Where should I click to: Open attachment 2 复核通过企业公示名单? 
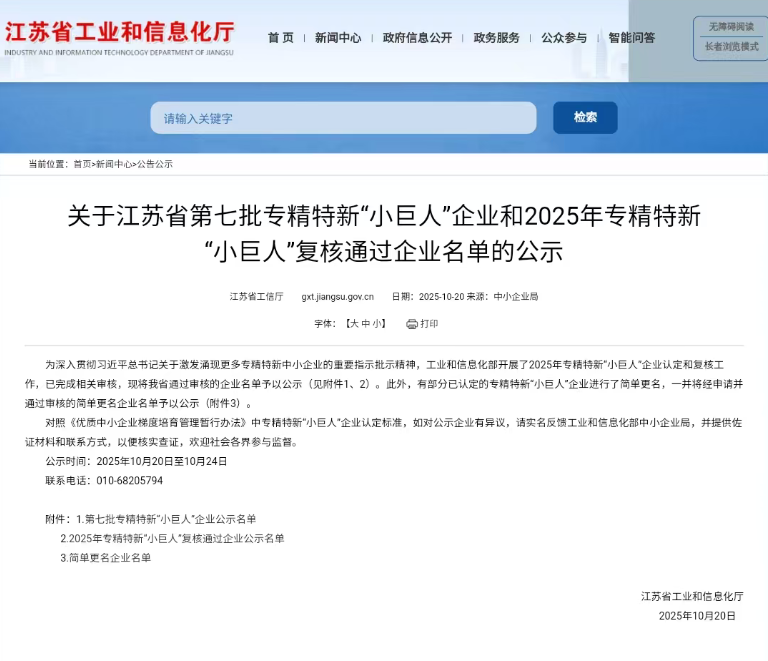(x=172, y=539)
